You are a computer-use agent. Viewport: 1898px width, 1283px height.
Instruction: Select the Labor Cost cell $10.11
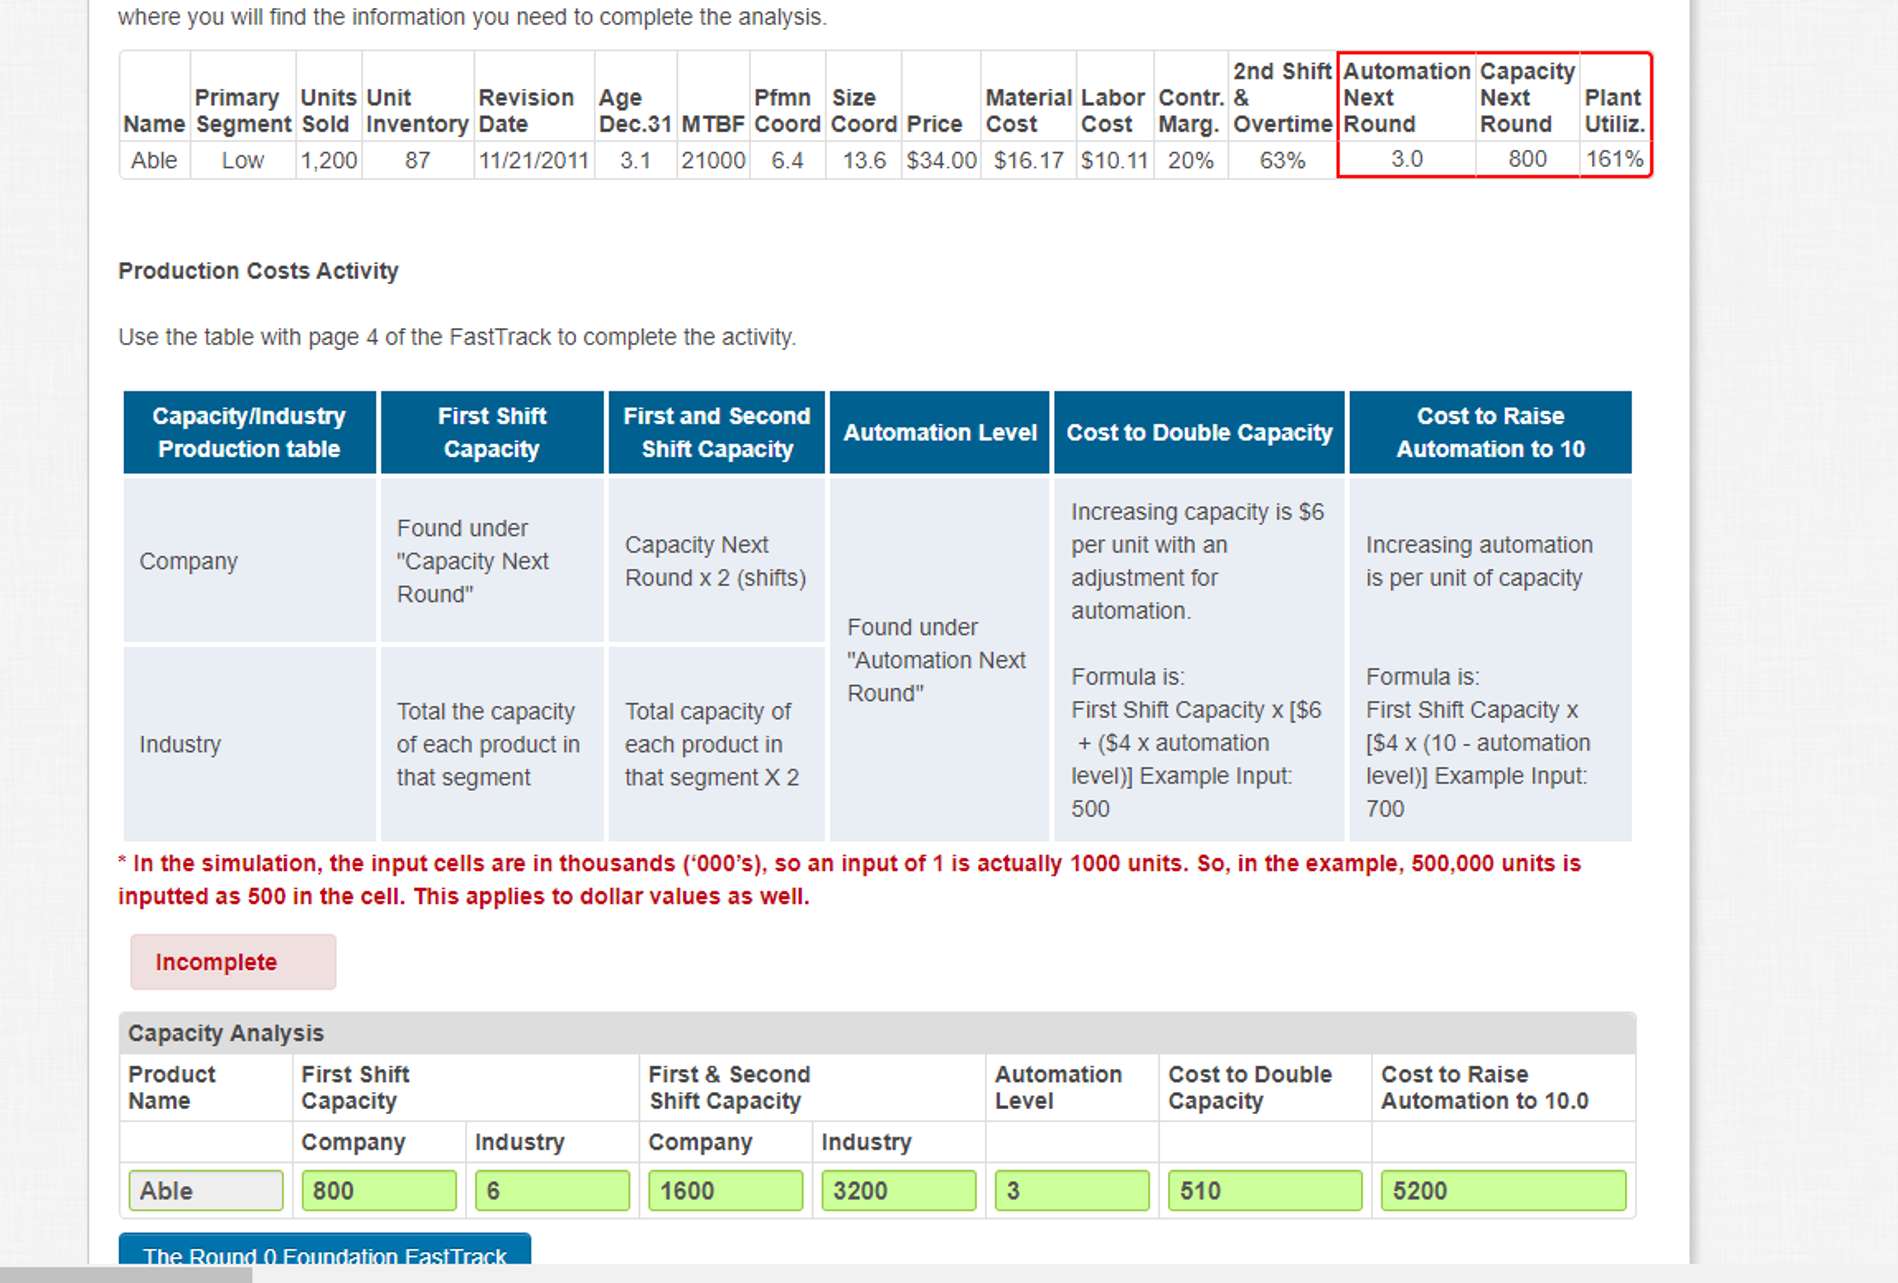[x=1114, y=160]
